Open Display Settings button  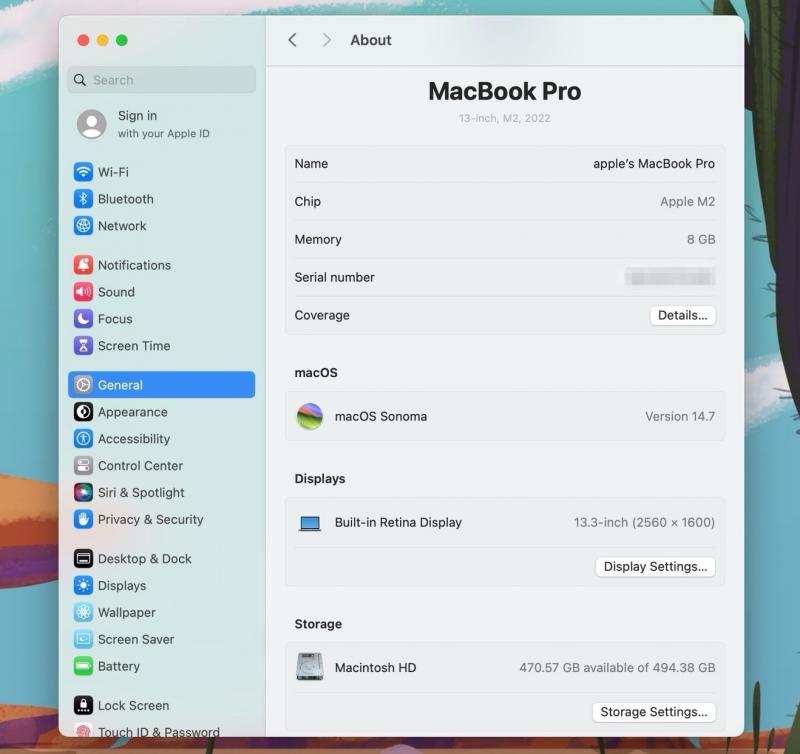656,567
